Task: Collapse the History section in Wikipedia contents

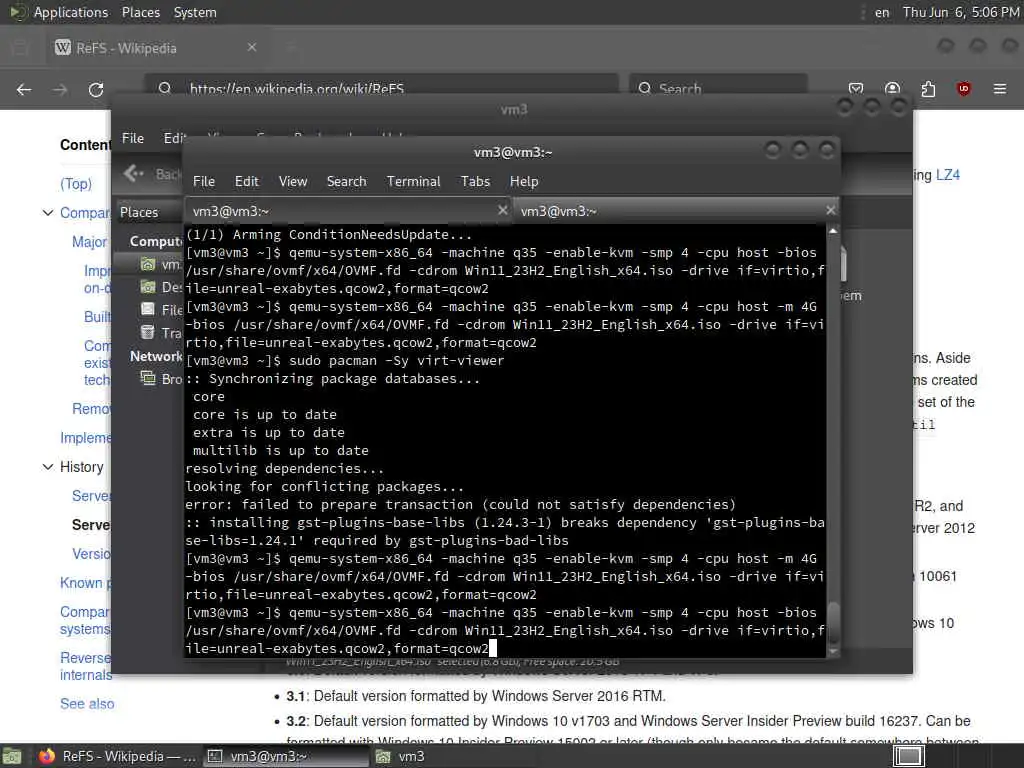Action: [x=48, y=467]
